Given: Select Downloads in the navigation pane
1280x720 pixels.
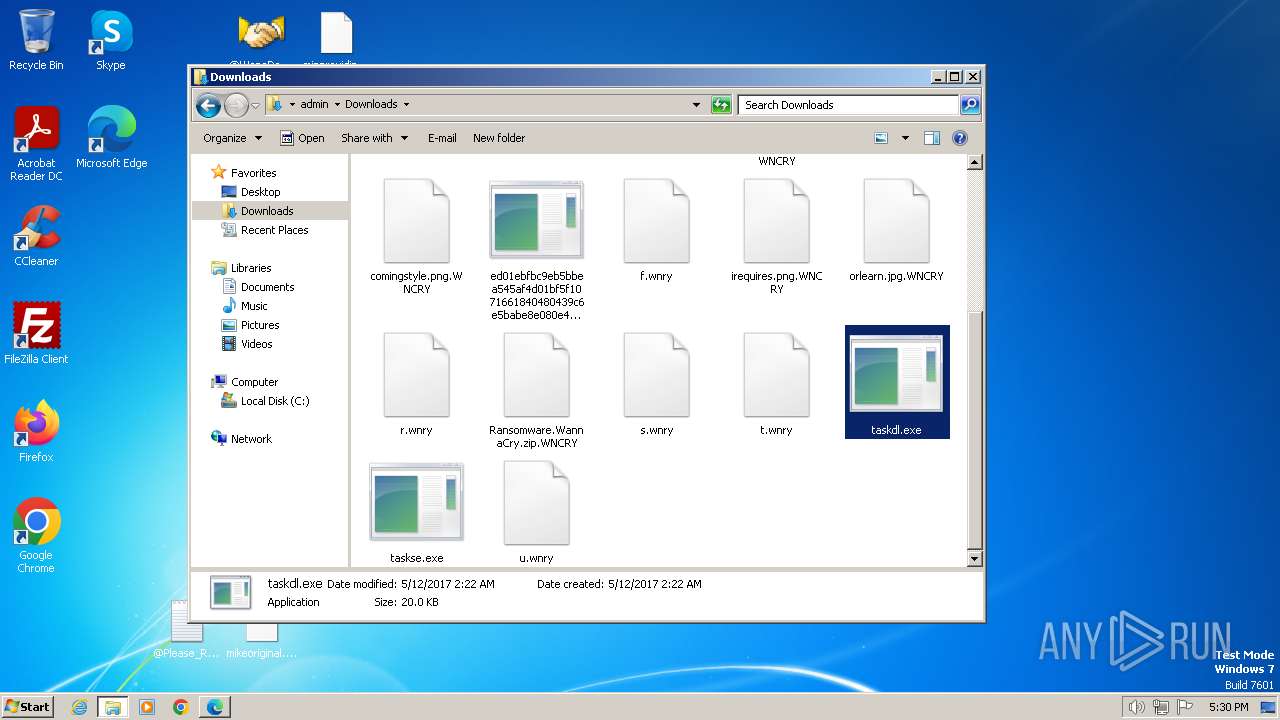Looking at the screenshot, I should (267, 211).
